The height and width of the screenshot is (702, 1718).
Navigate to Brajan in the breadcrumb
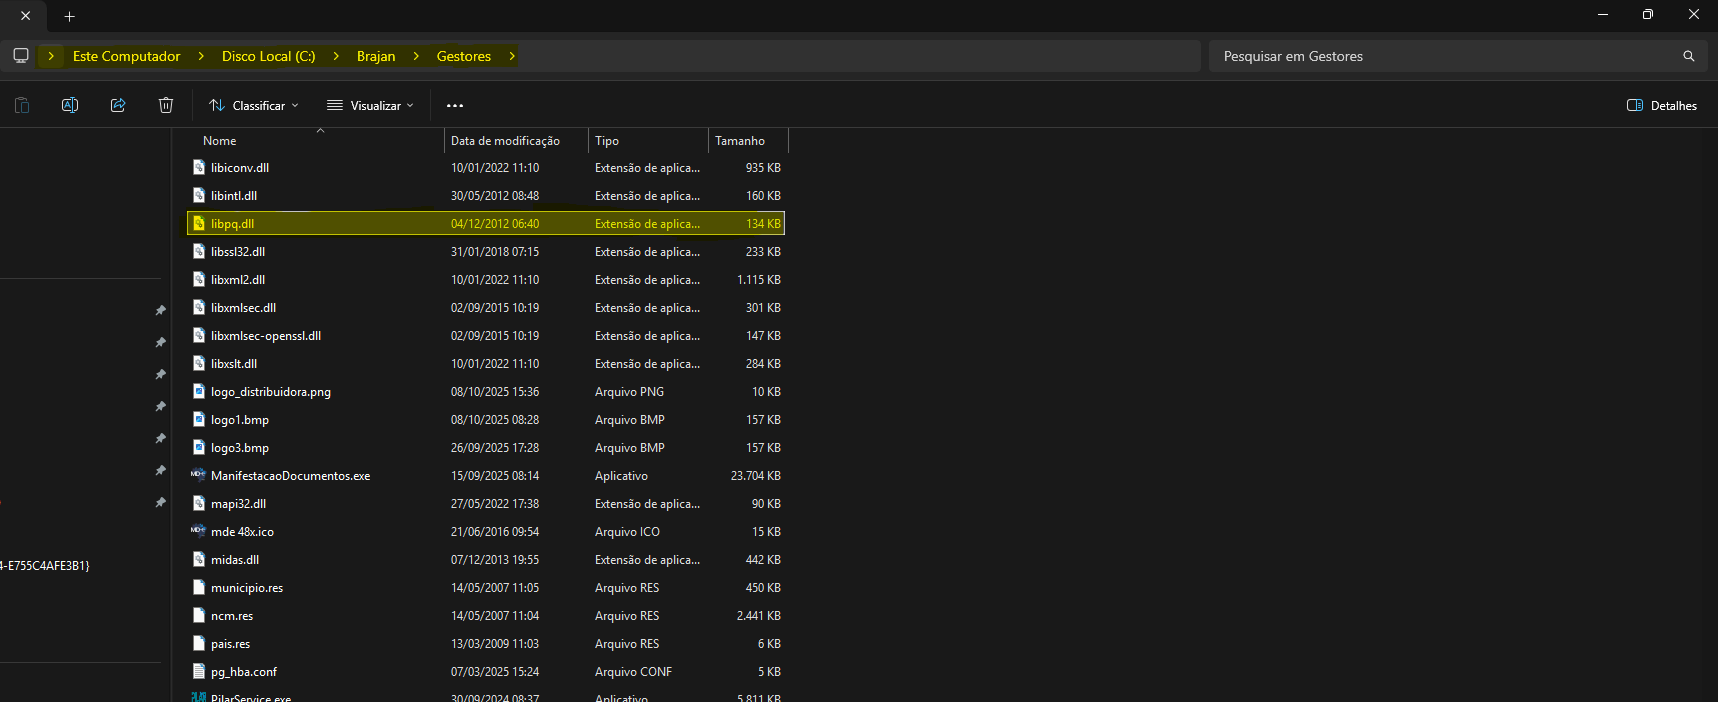[x=376, y=56]
